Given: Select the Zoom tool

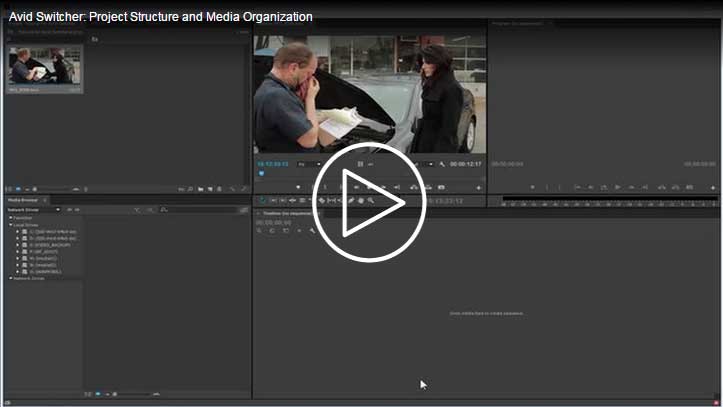Looking at the screenshot, I should (x=371, y=201).
